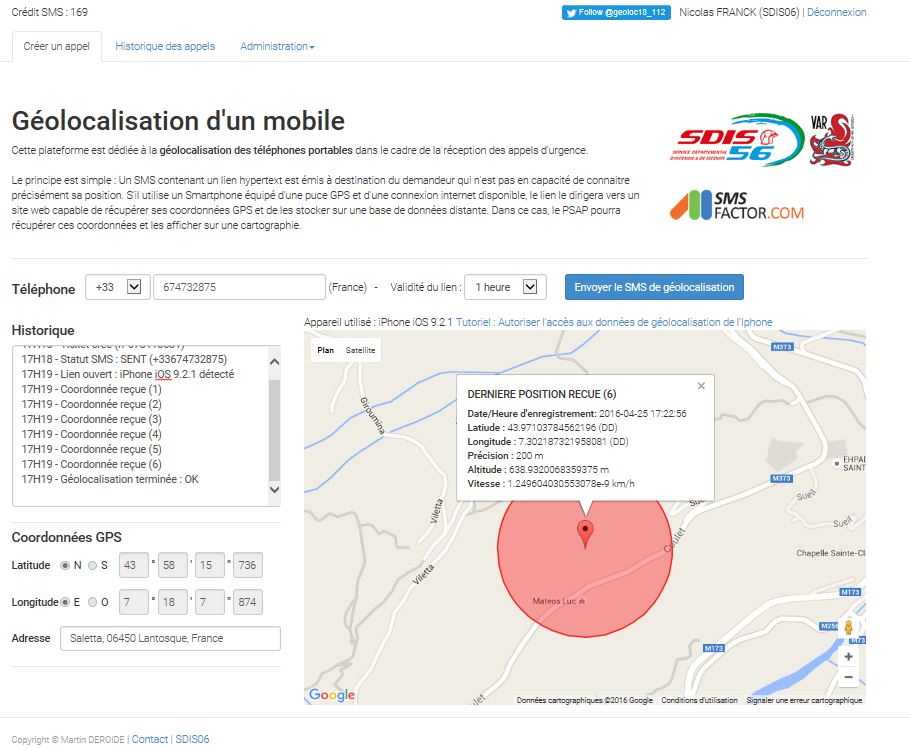Screen dimensions: 909x748
Task: Click the Altitude value in popup
Action: coord(559,470)
